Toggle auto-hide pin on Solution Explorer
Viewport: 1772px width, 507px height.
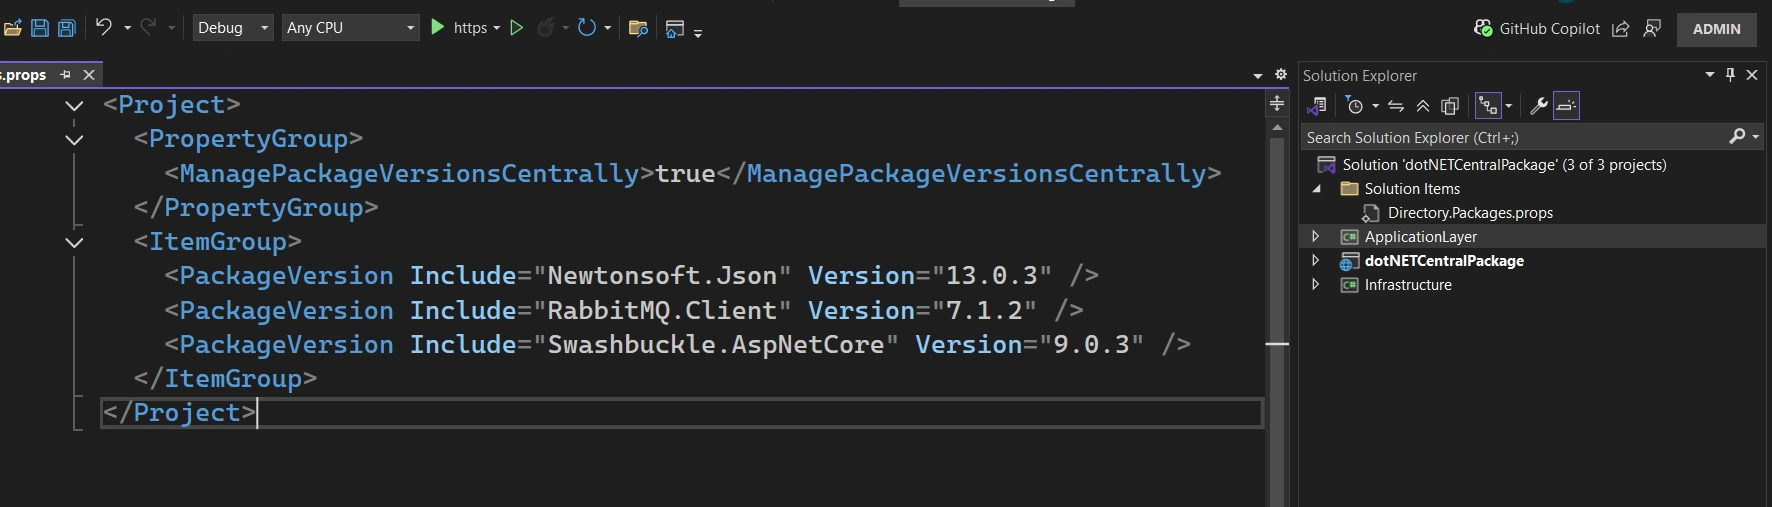click(x=1731, y=75)
